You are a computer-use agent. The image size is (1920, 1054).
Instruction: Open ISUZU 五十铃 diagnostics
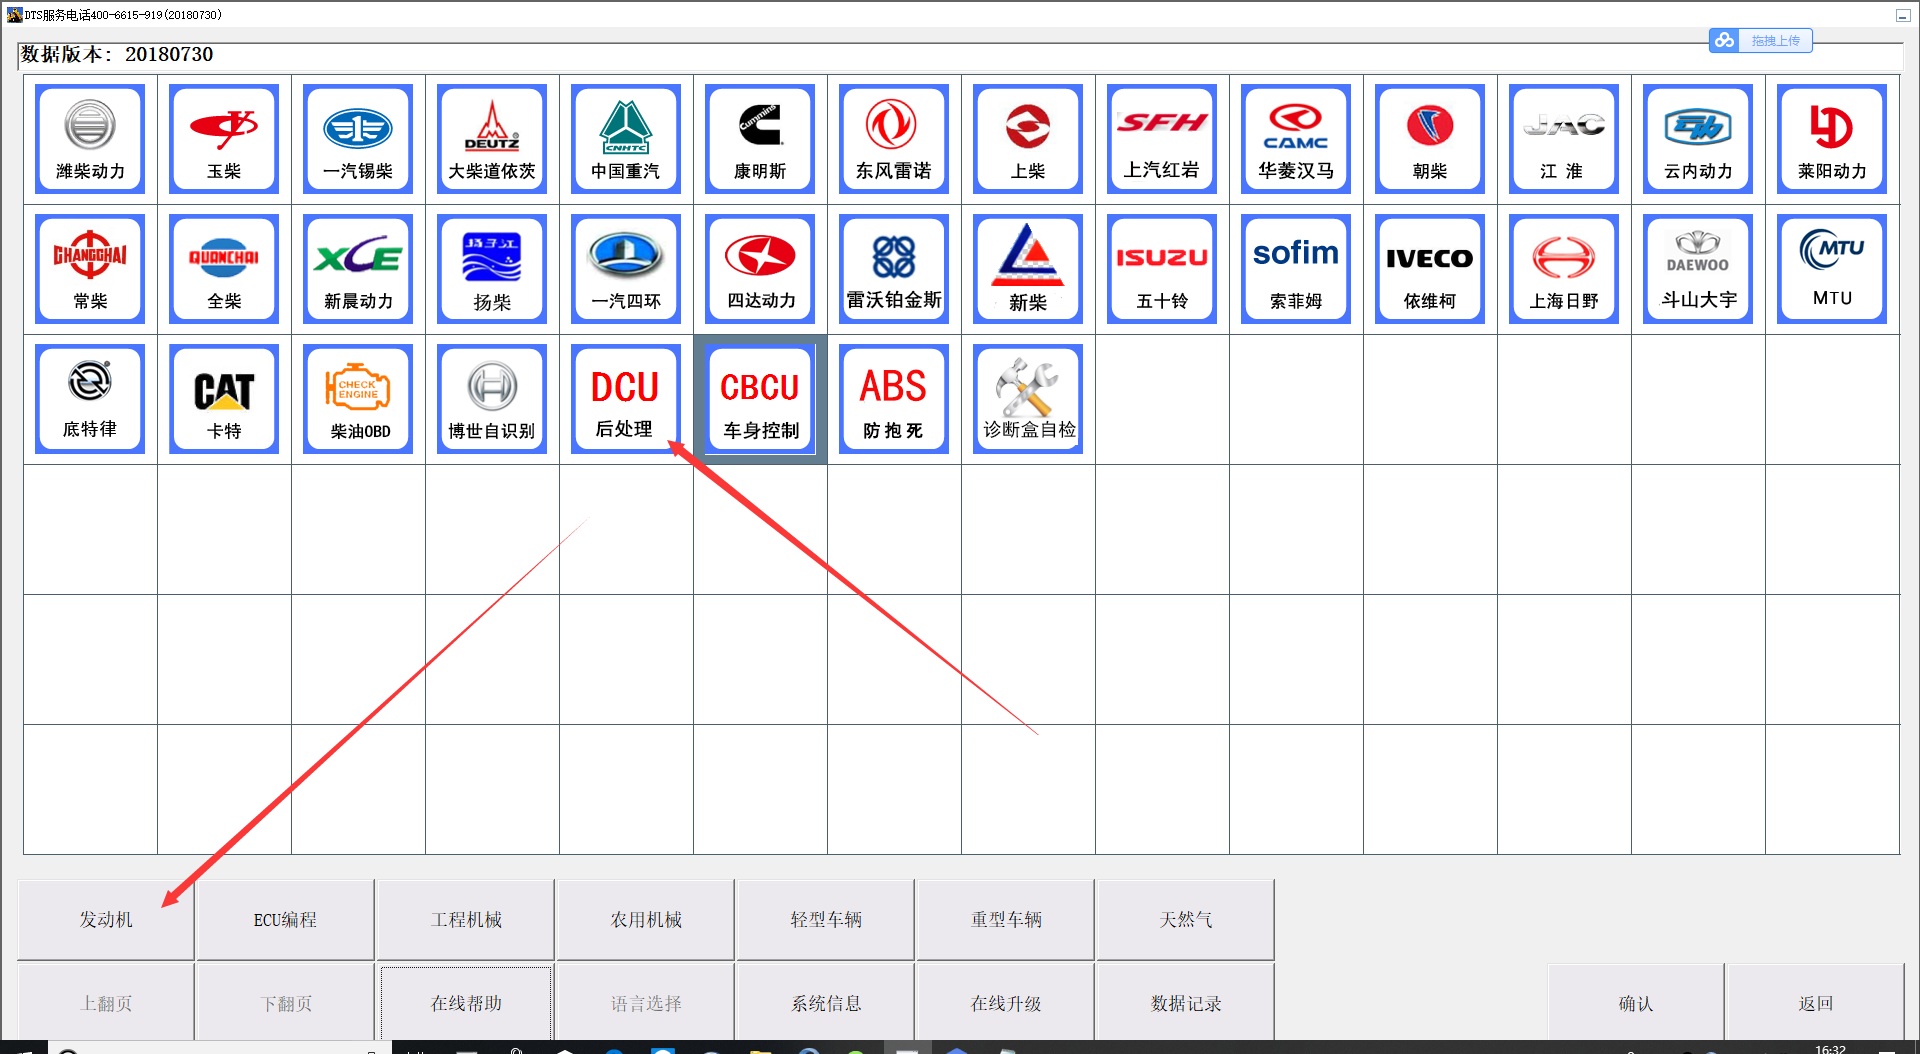pos(1162,269)
